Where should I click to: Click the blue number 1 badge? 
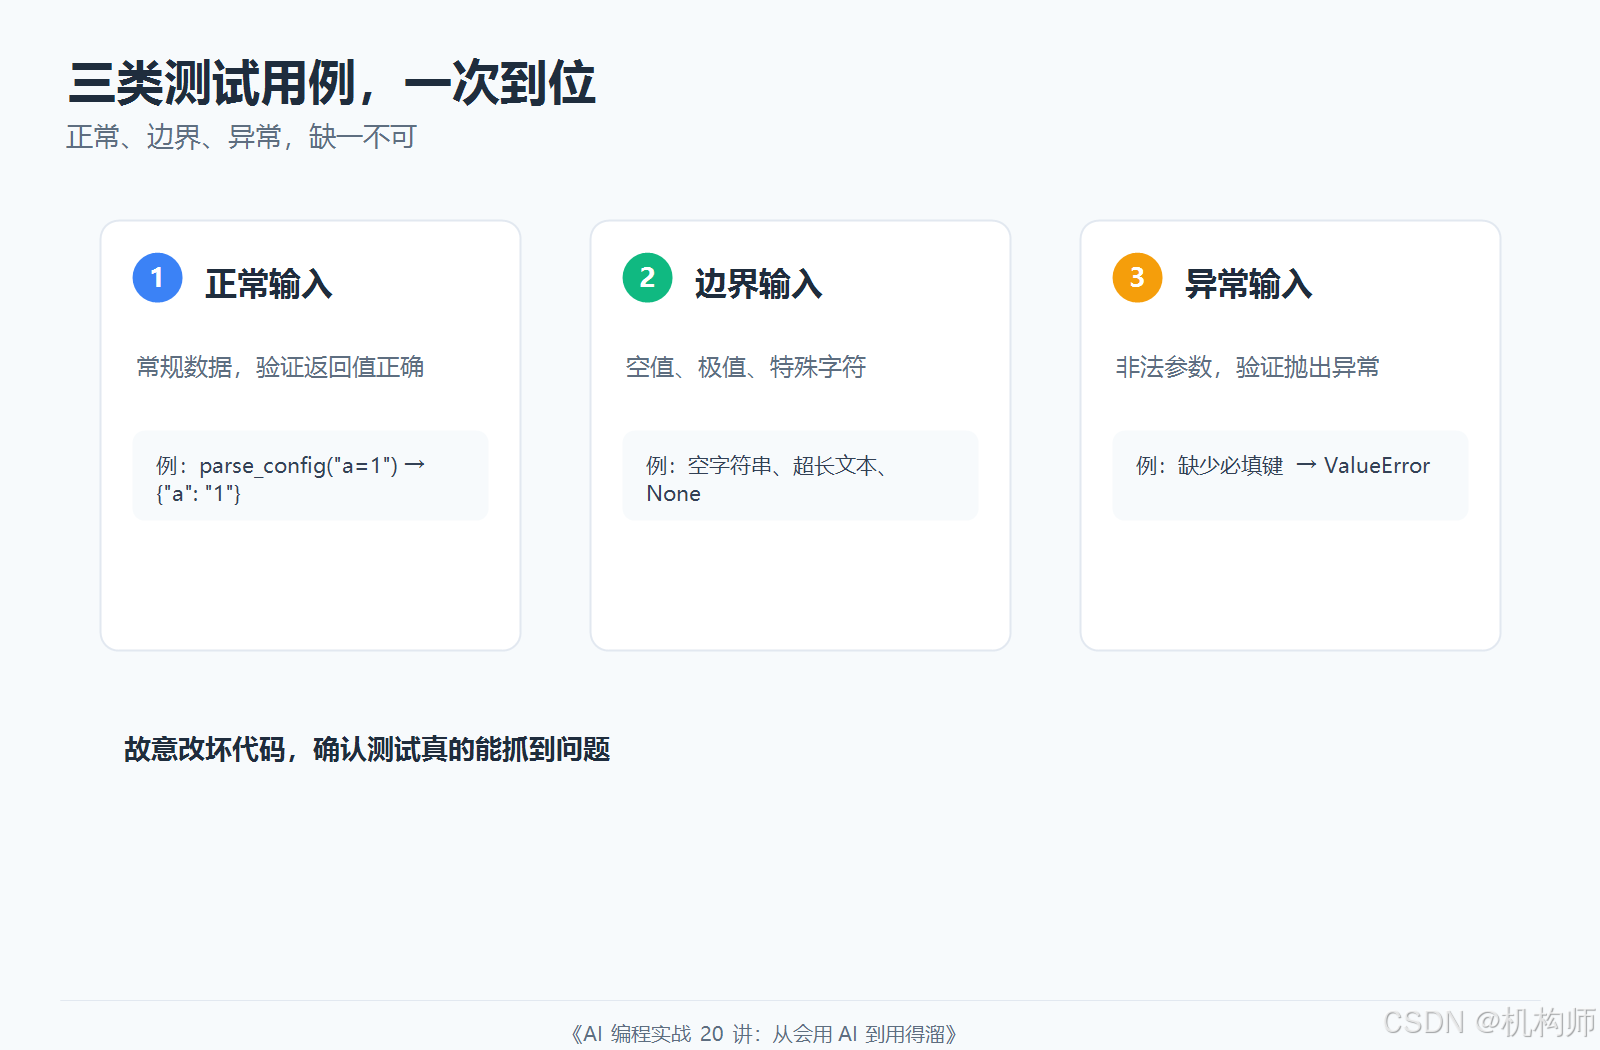(x=157, y=277)
